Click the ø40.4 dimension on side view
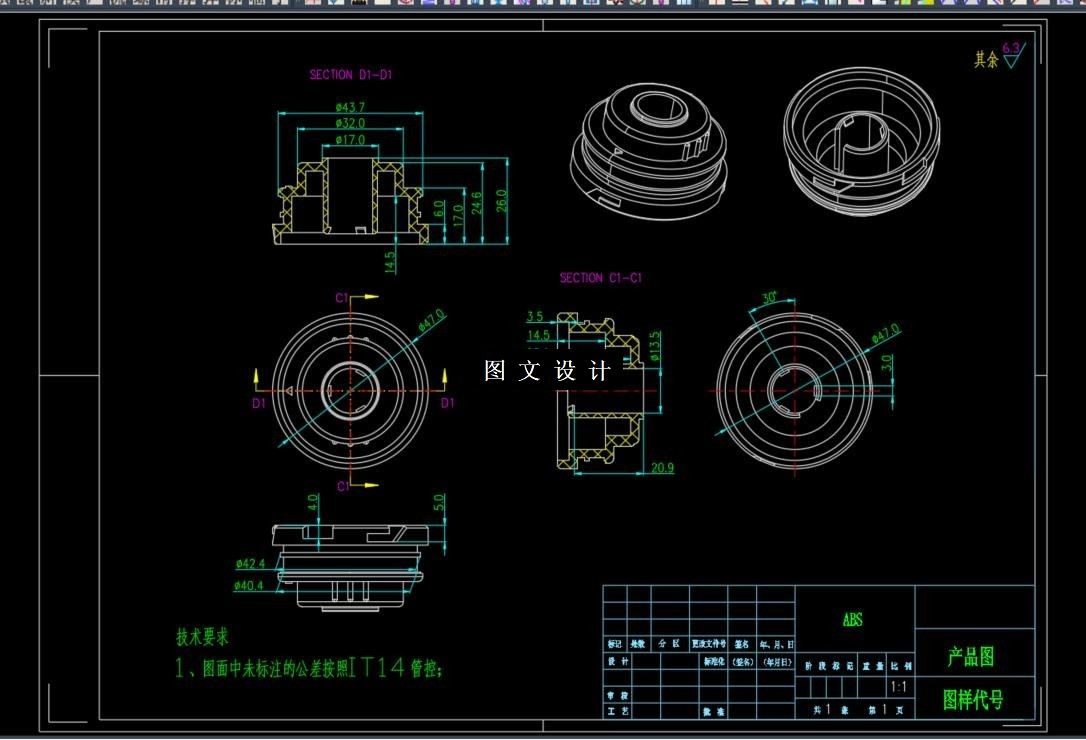This screenshot has height=740, width=1086. coord(249,585)
